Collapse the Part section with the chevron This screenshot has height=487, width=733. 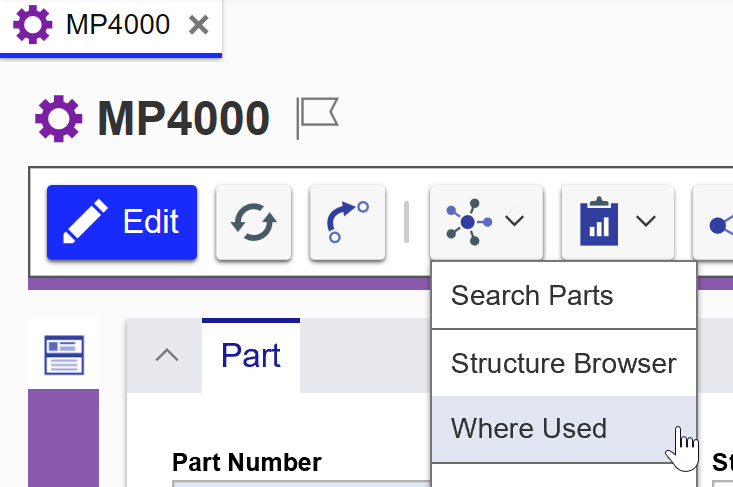click(167, 355)
